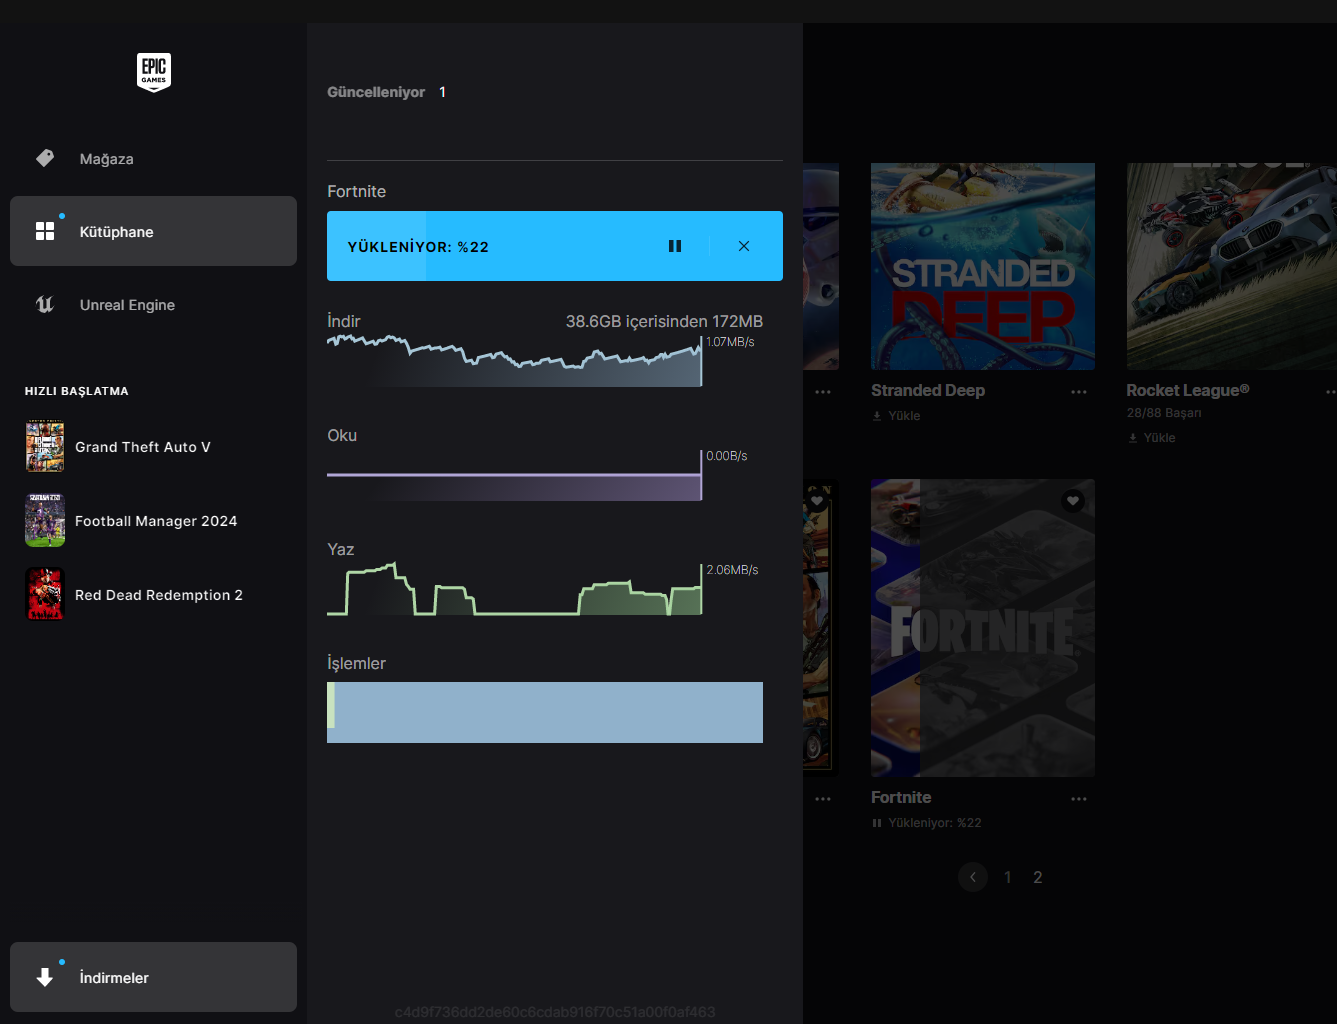Open the Stranded Deep cover art

[x=983, y=266]
